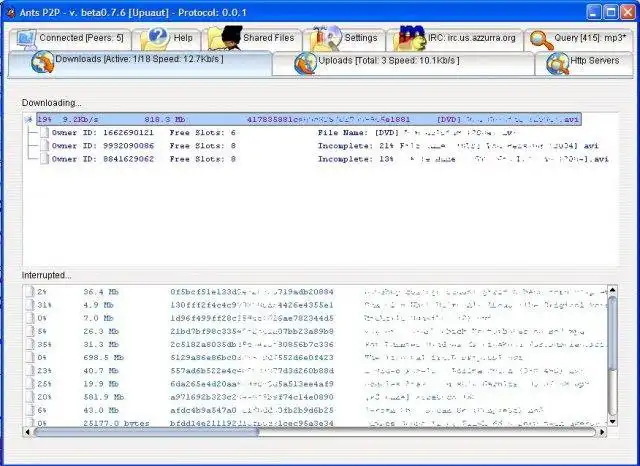Click 'Incomplete: 13%' text in source row
The height and width of the screenshot is (466, 640).
tap(356, 159)
